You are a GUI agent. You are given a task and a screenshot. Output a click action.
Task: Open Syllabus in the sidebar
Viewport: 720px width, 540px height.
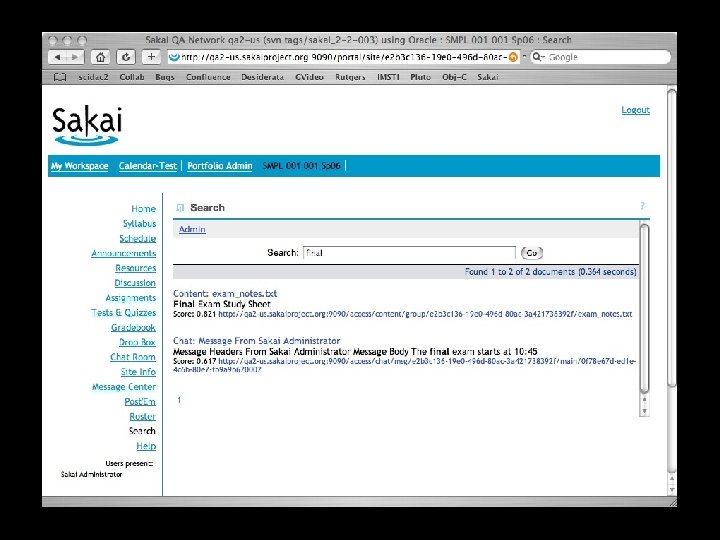coord(139,224)
